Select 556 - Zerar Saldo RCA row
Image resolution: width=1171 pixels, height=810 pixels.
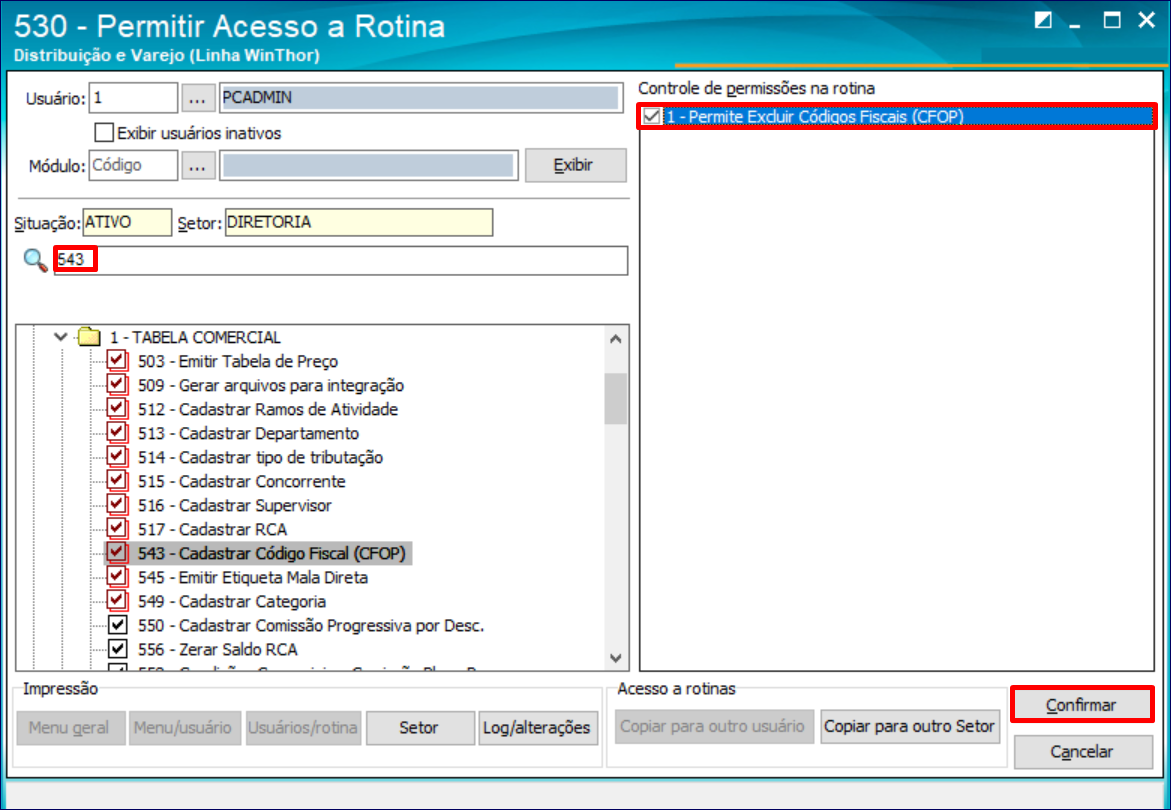click(x=217, y=649)
